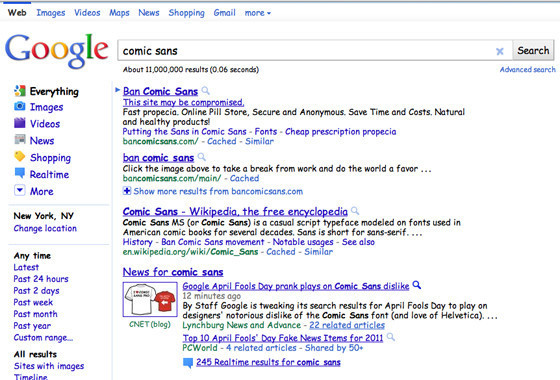Open 22 related articles link
The image size is (560, 380).
347,325
